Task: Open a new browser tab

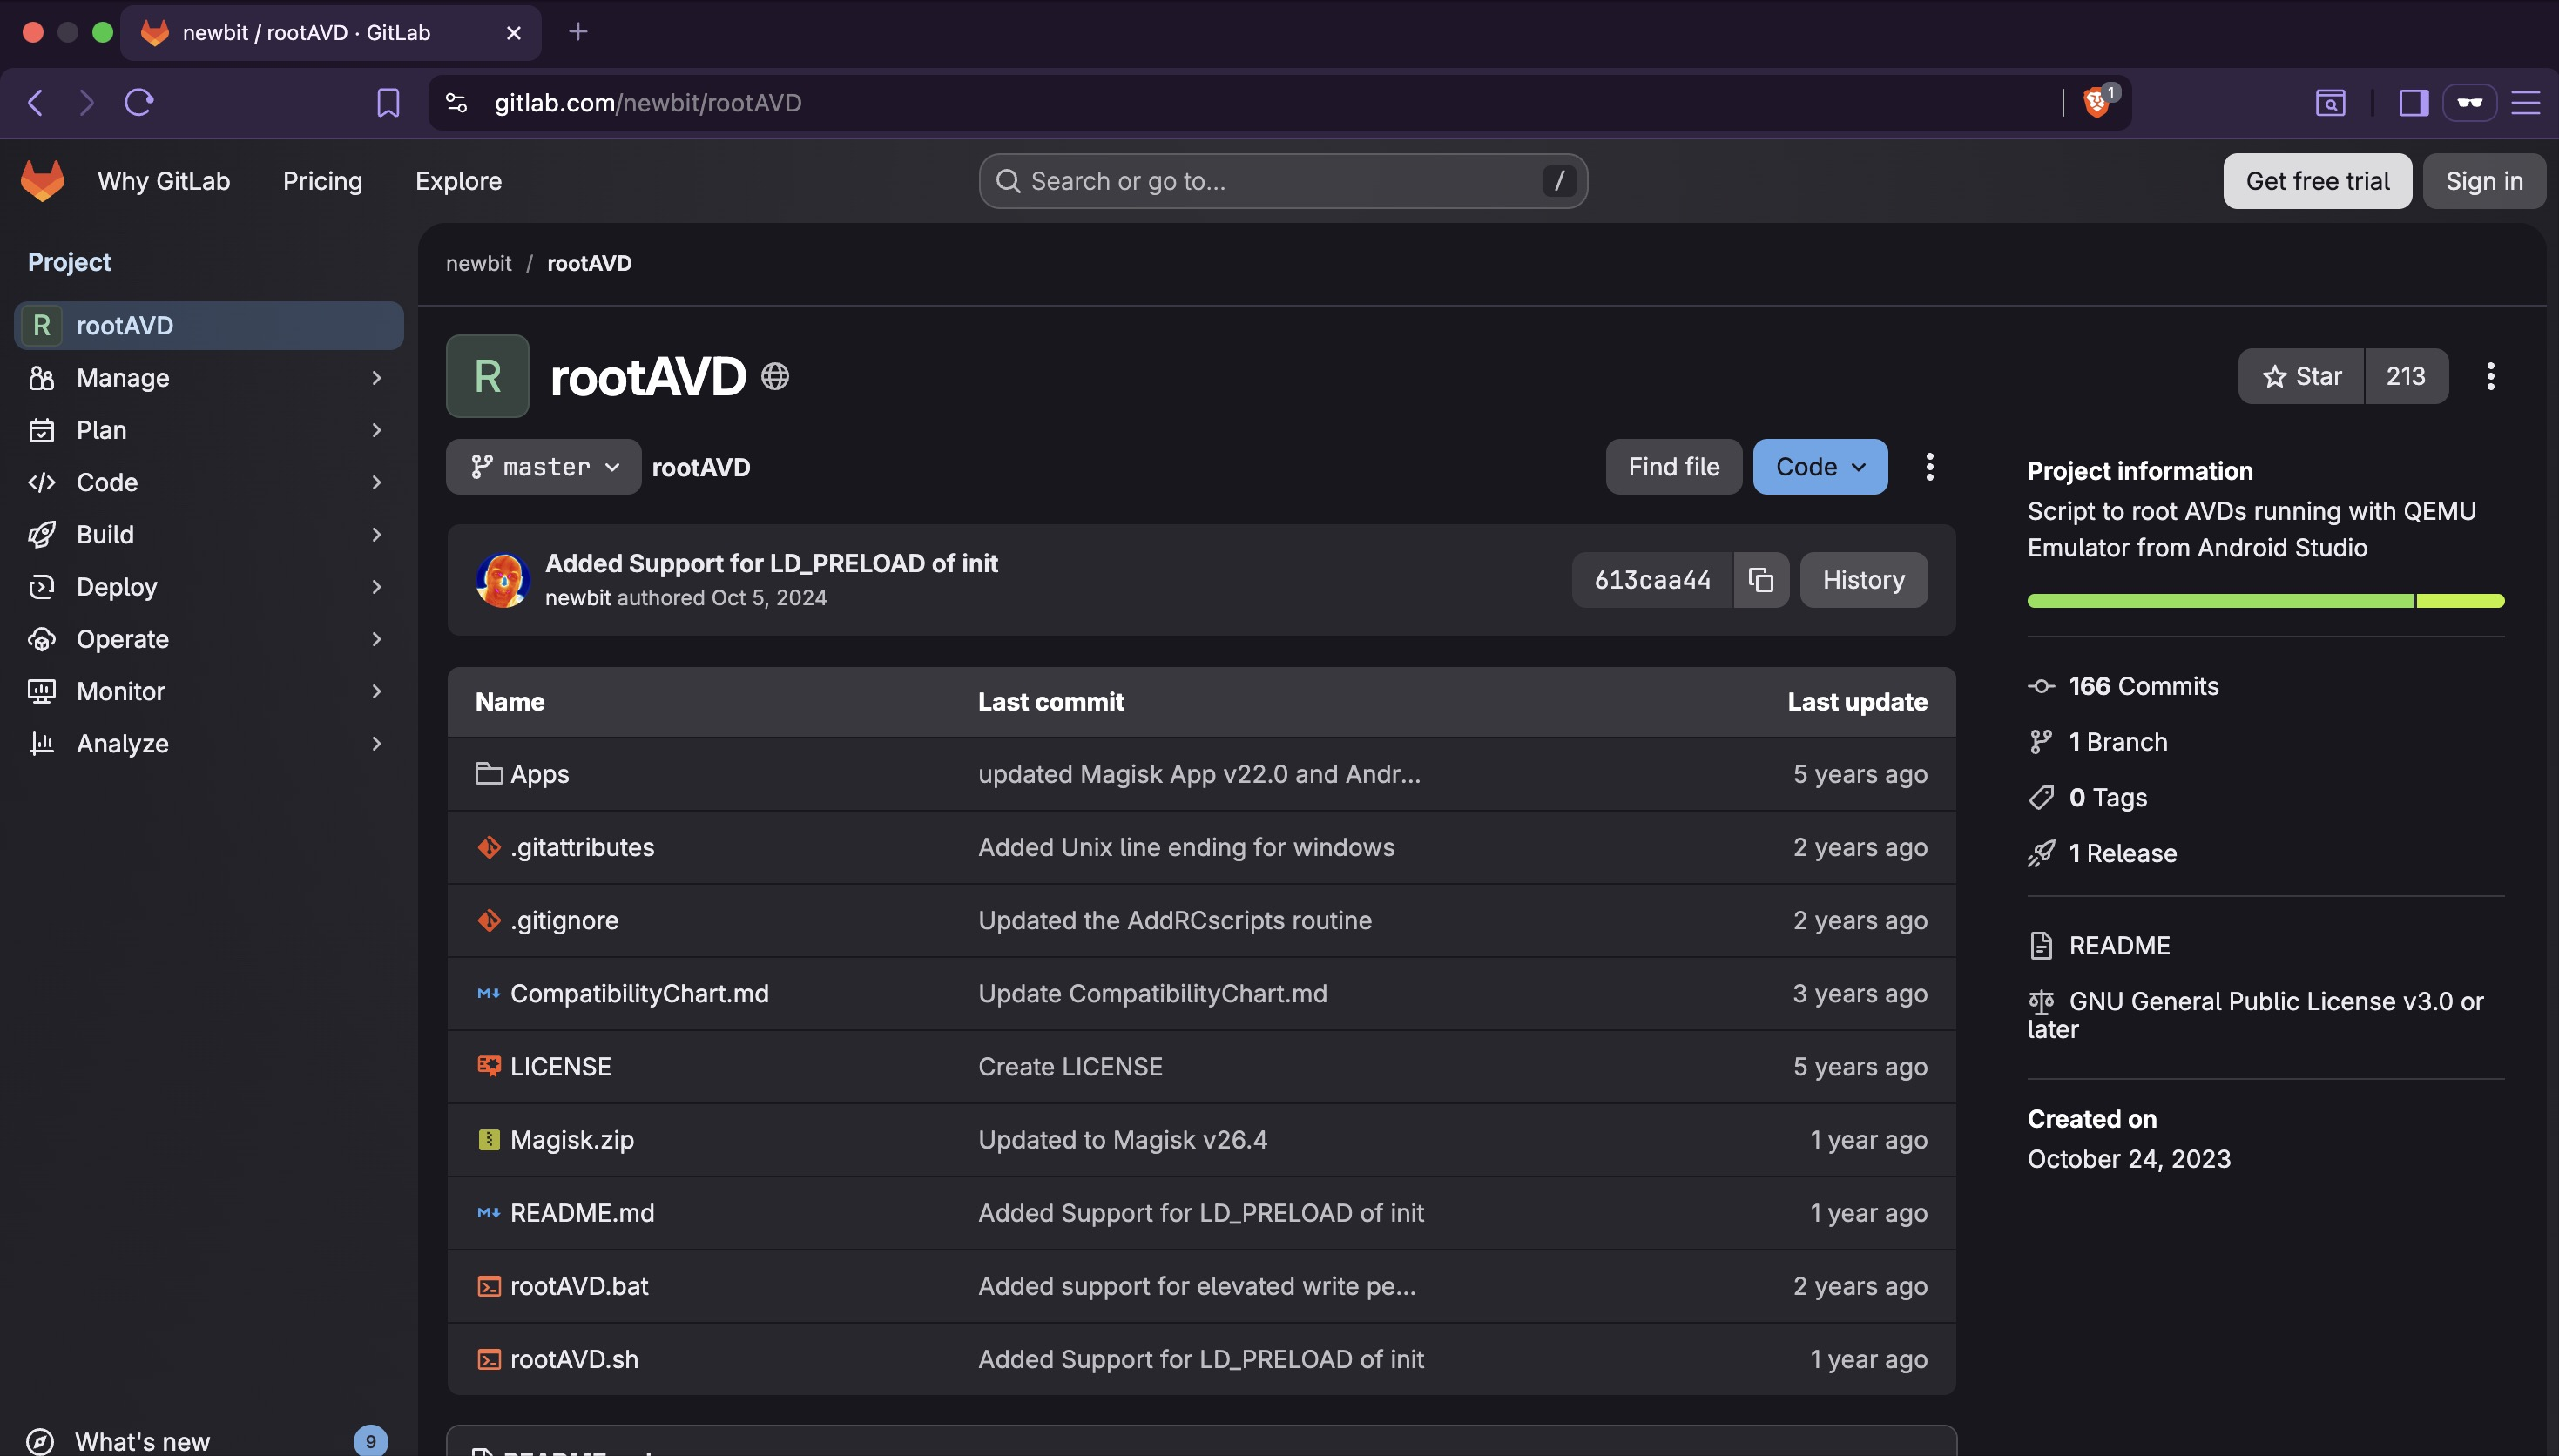Action: tap(578, 32)
